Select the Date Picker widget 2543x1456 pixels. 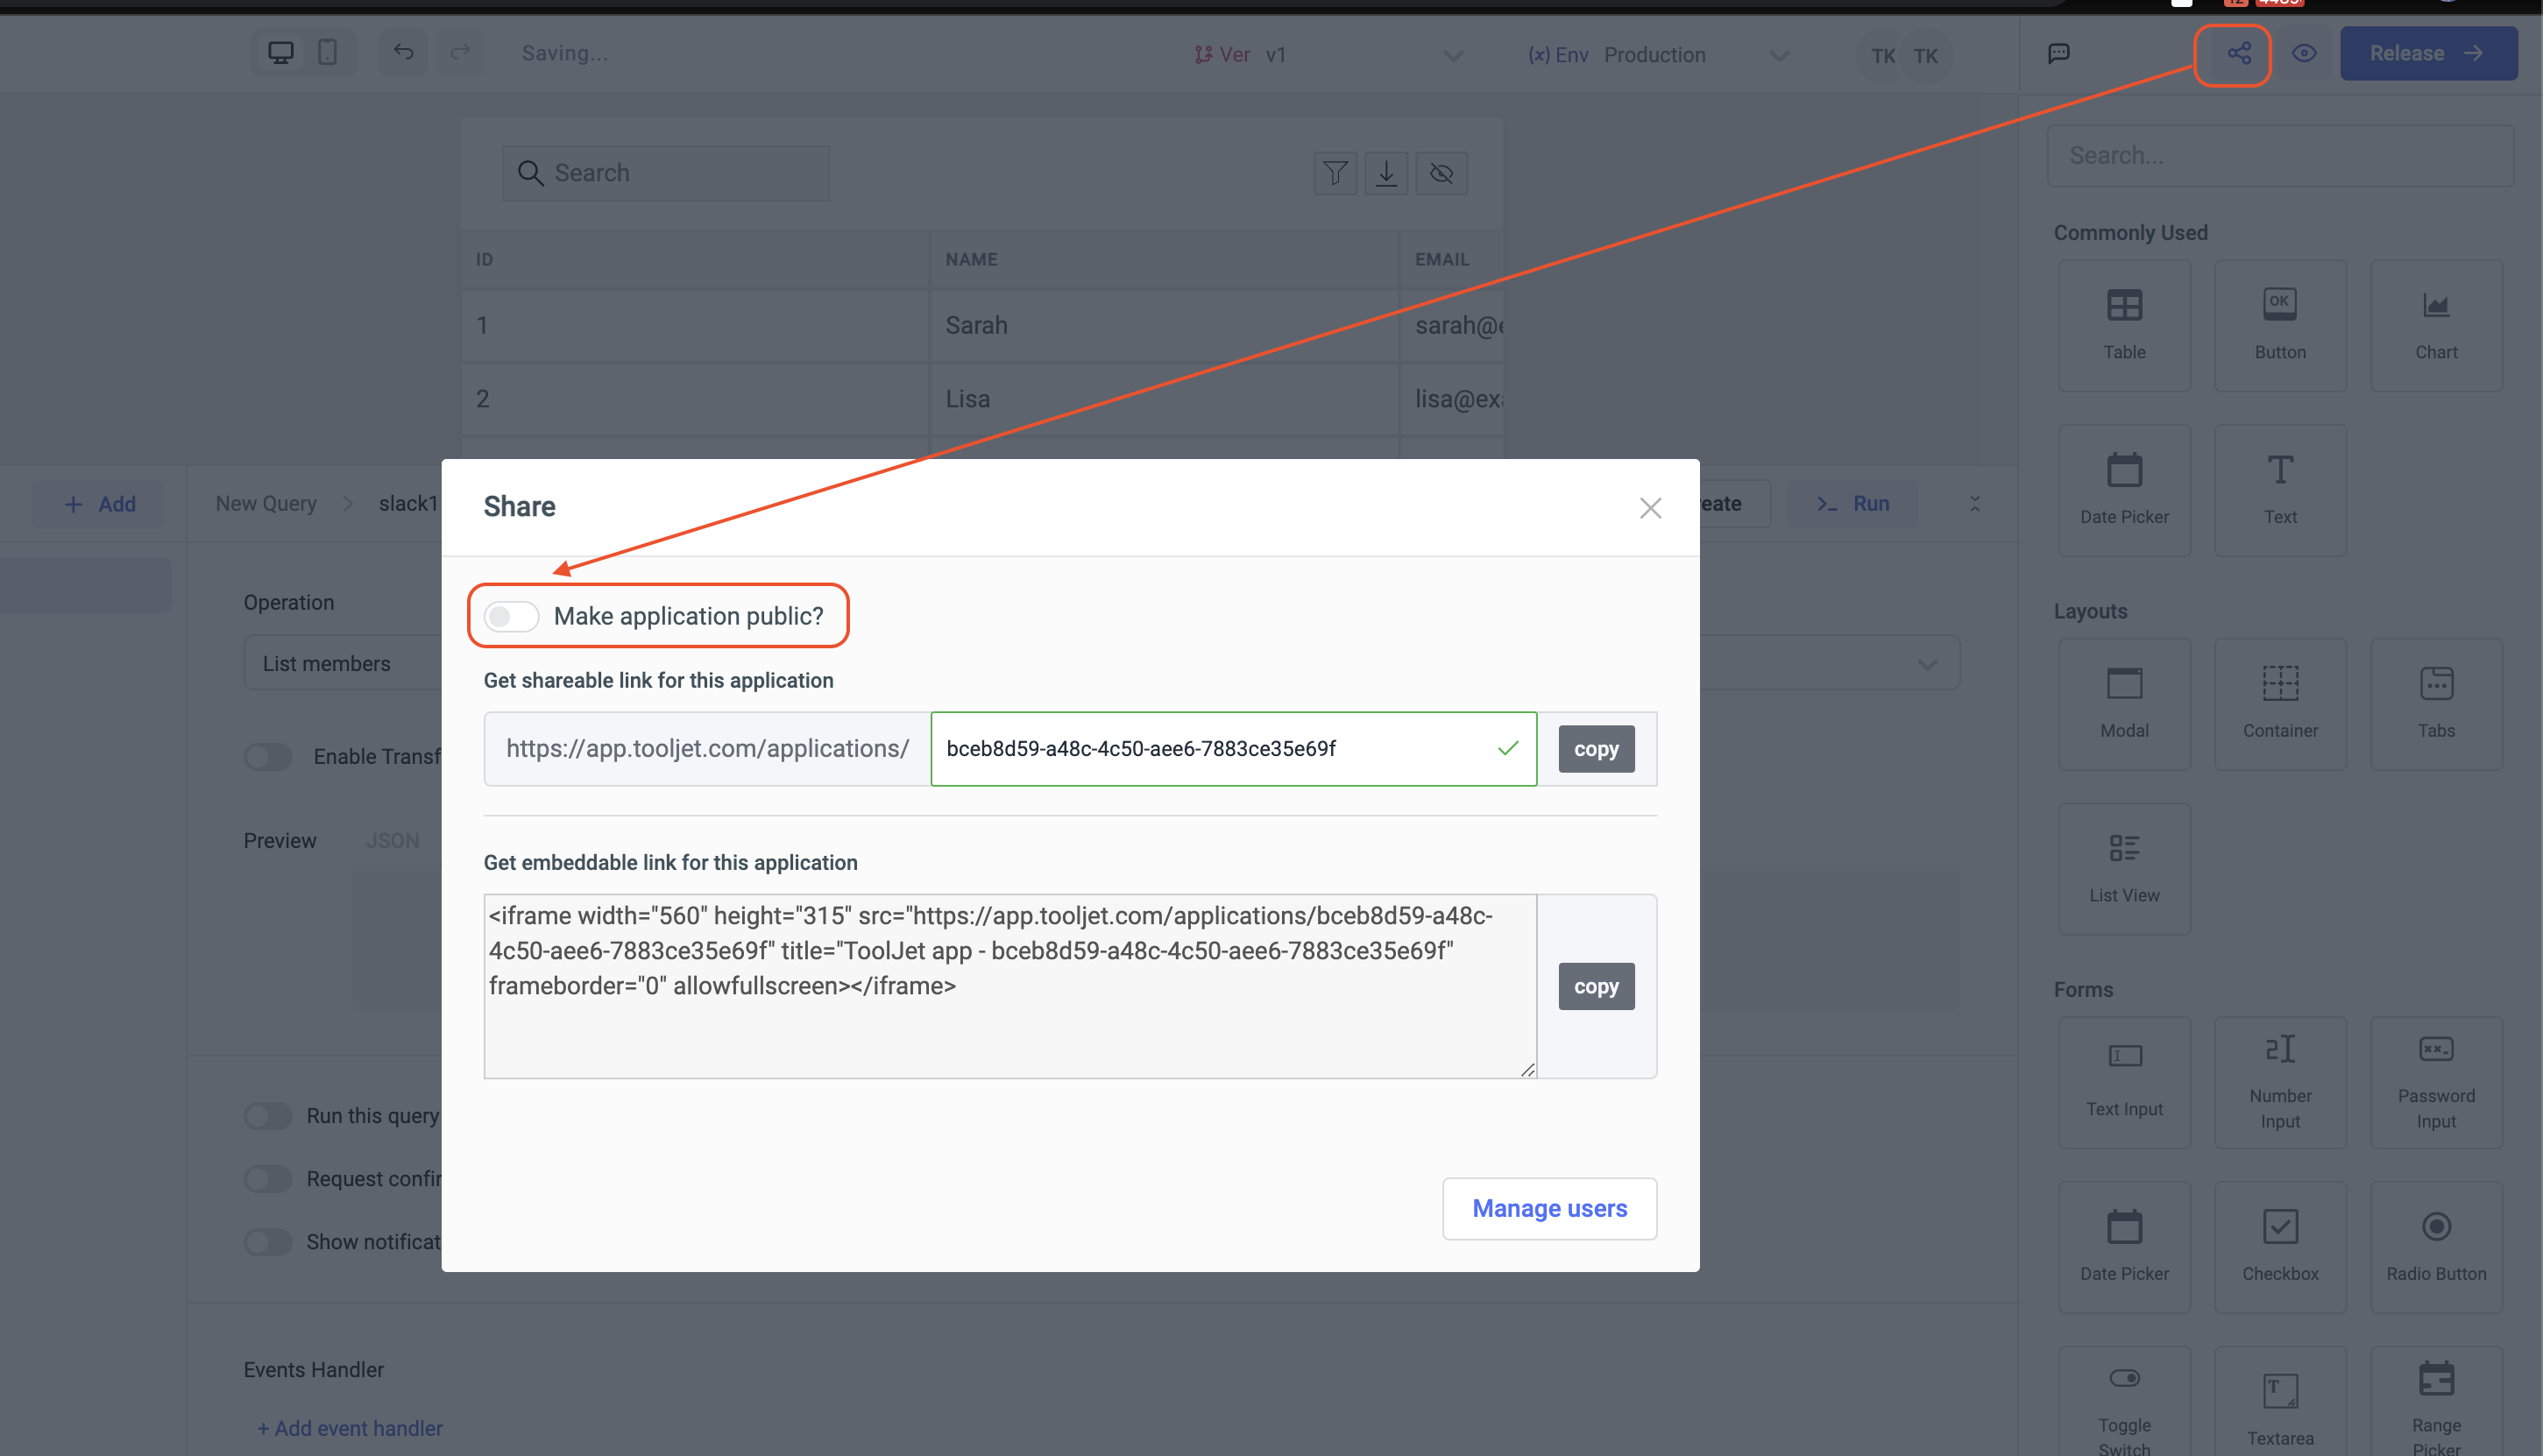2124,488
